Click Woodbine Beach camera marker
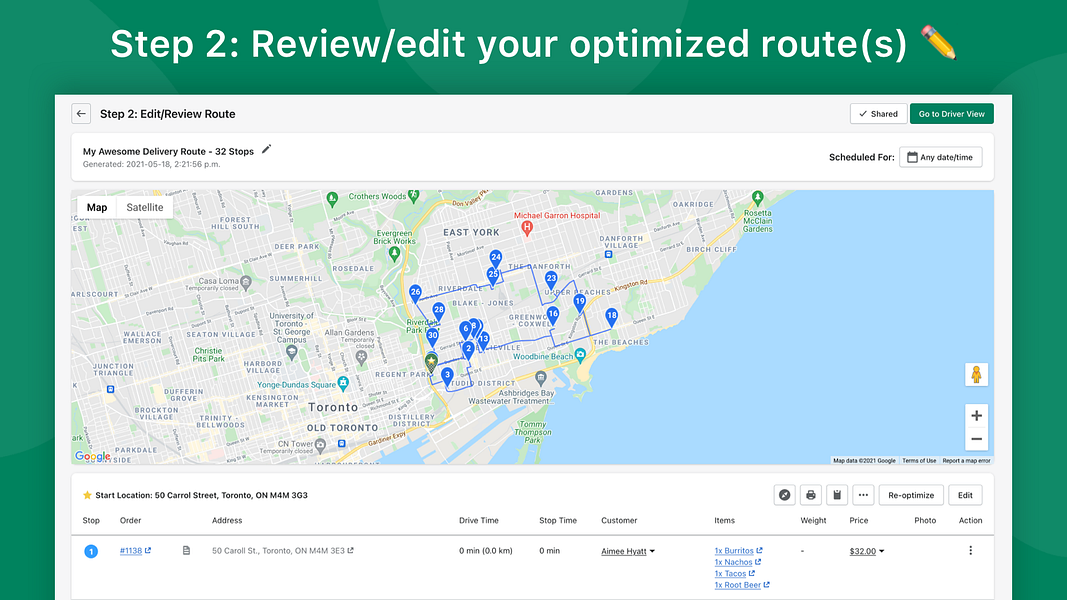 580,354
